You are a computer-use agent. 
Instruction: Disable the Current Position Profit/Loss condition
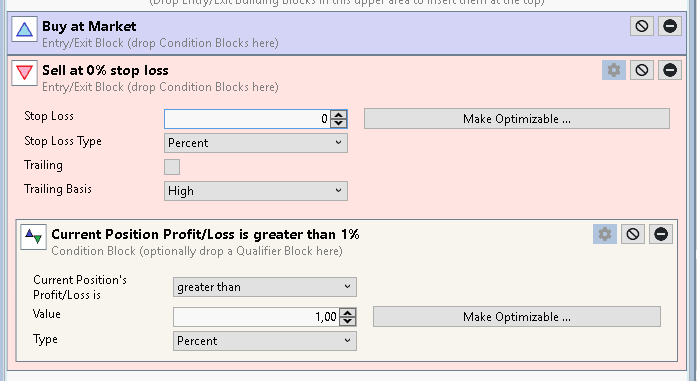coord(633,234)
